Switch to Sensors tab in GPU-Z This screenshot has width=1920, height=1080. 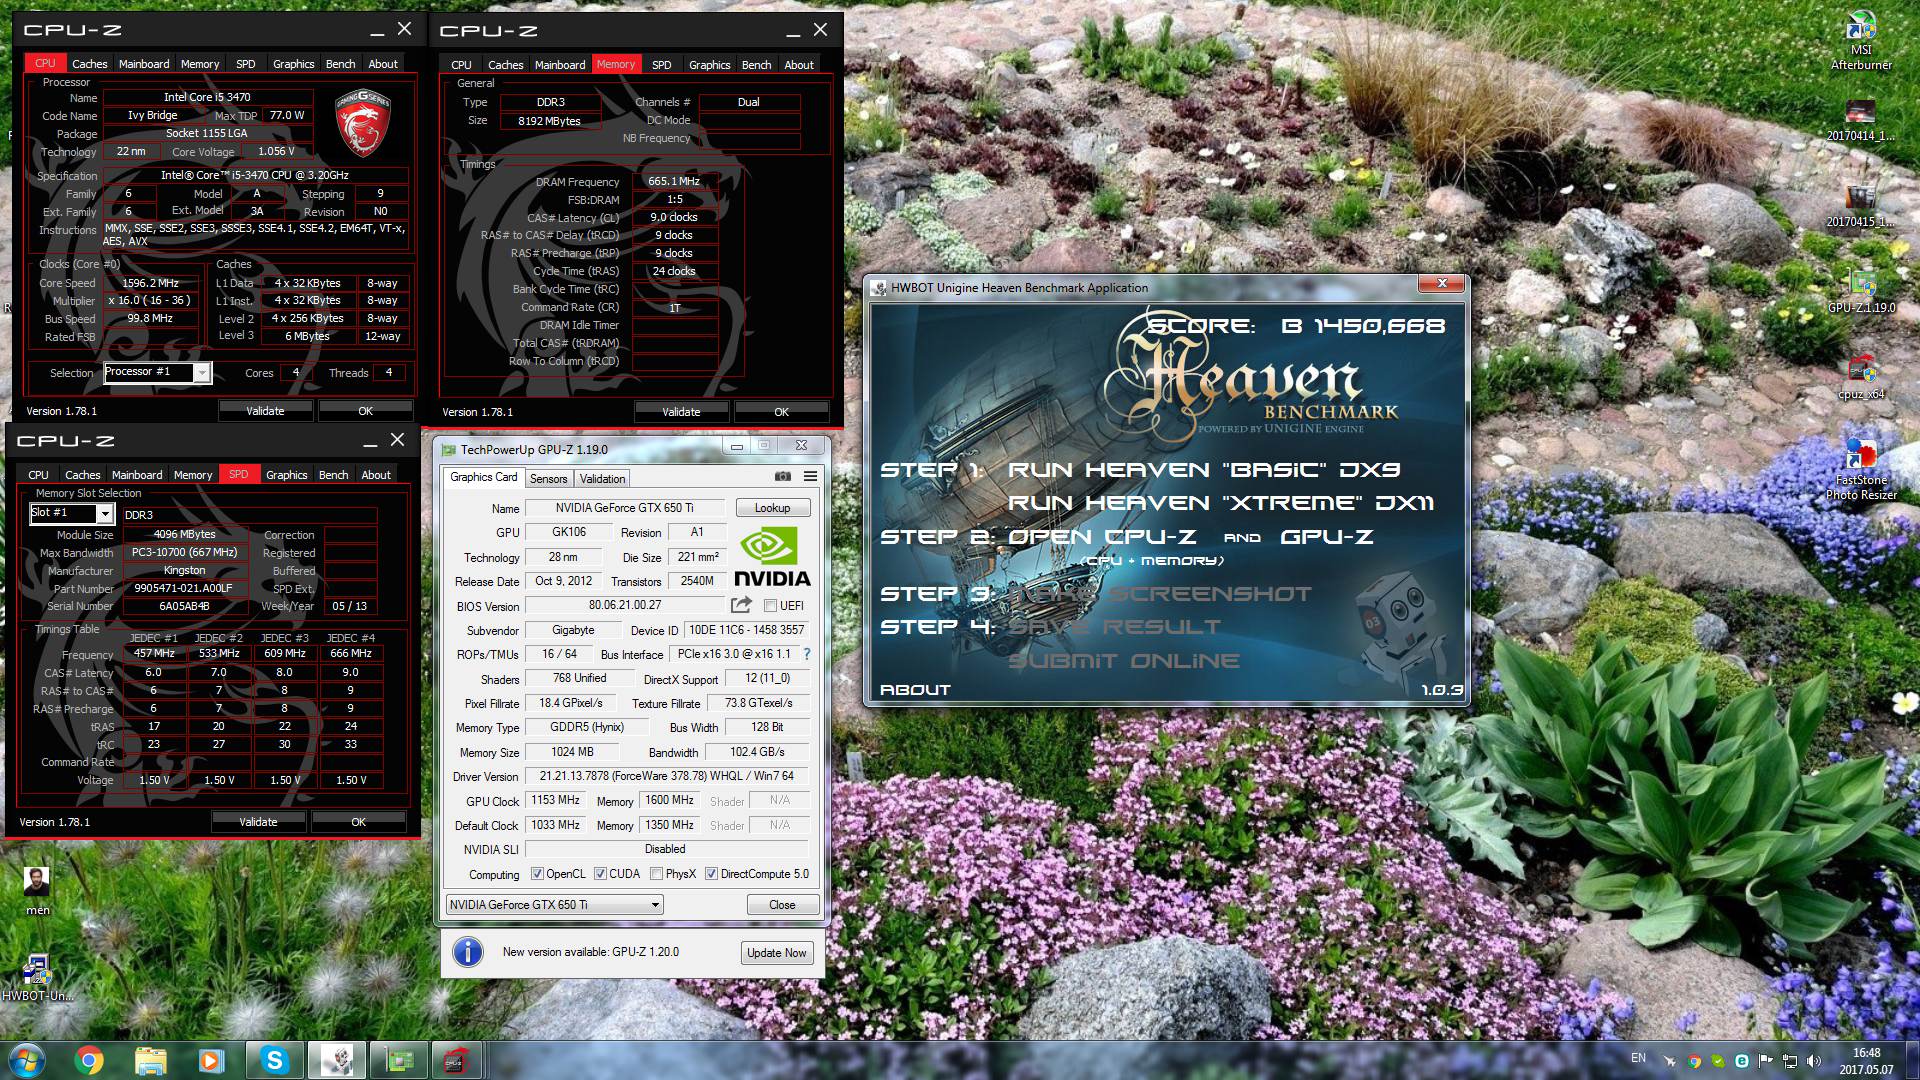tap(548, 479)
